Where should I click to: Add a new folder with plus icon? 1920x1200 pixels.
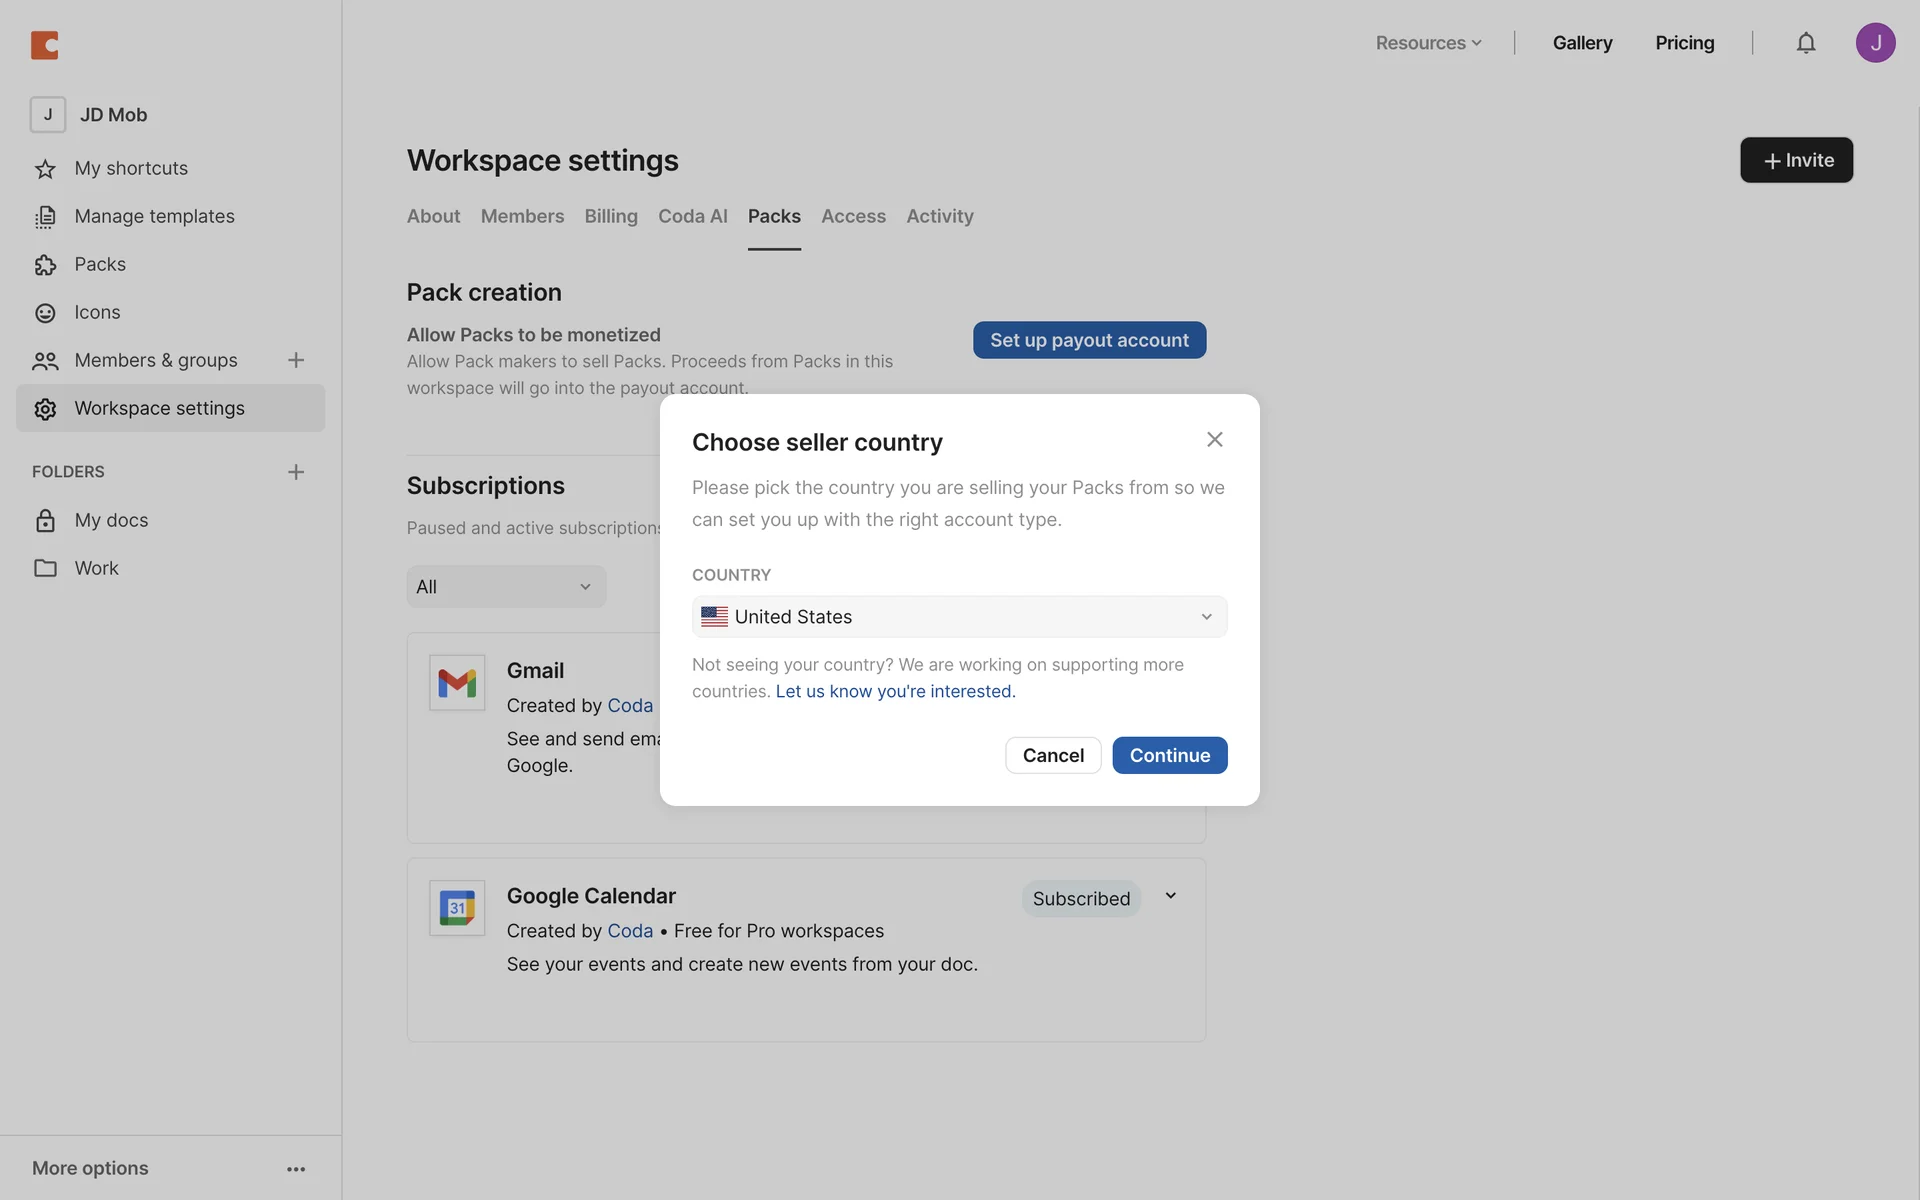point(296,472)
